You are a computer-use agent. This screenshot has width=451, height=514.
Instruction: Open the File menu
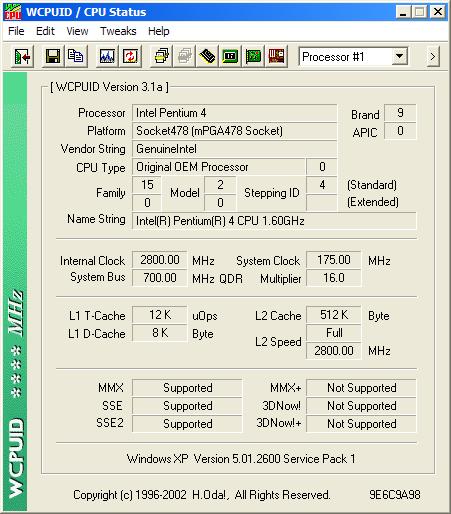click(x=16, y=31)
